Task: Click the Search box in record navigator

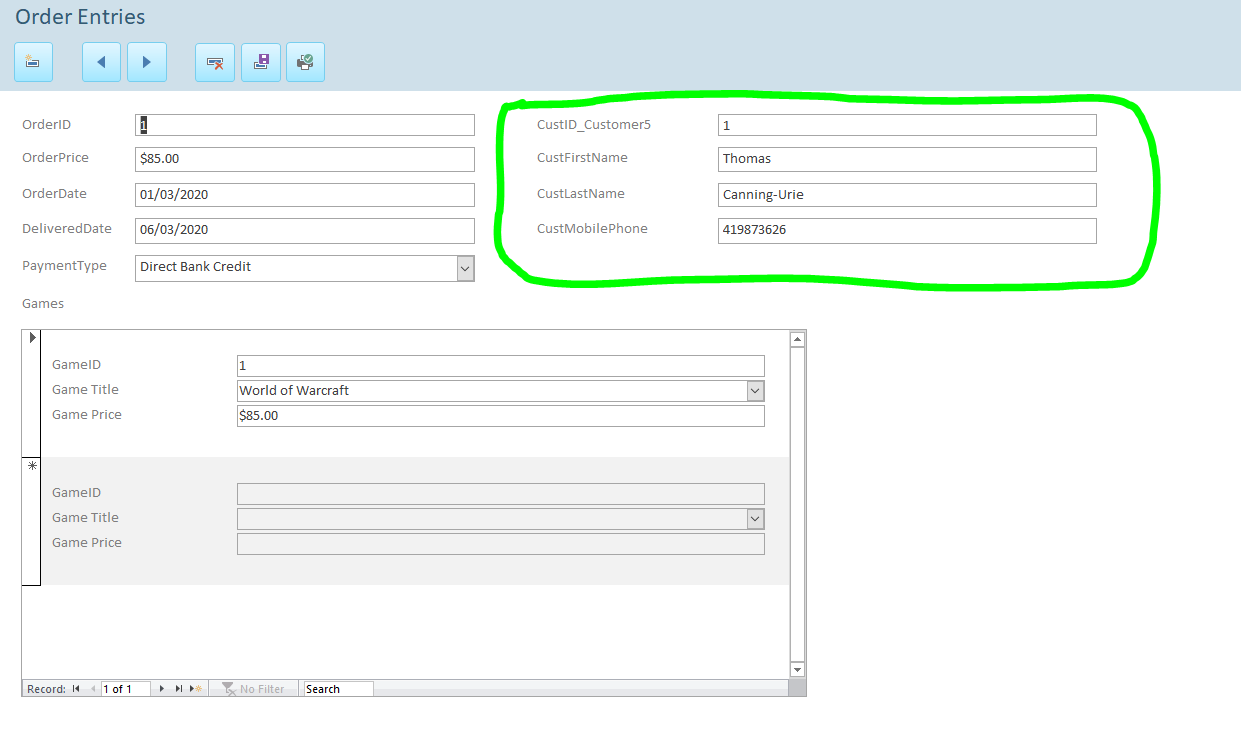Action: [x=339, y=689]
